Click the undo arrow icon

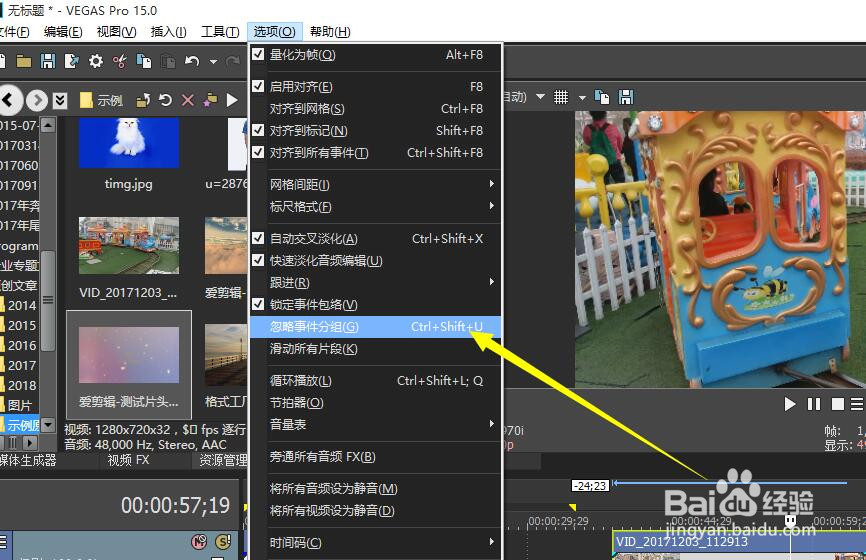192,61
